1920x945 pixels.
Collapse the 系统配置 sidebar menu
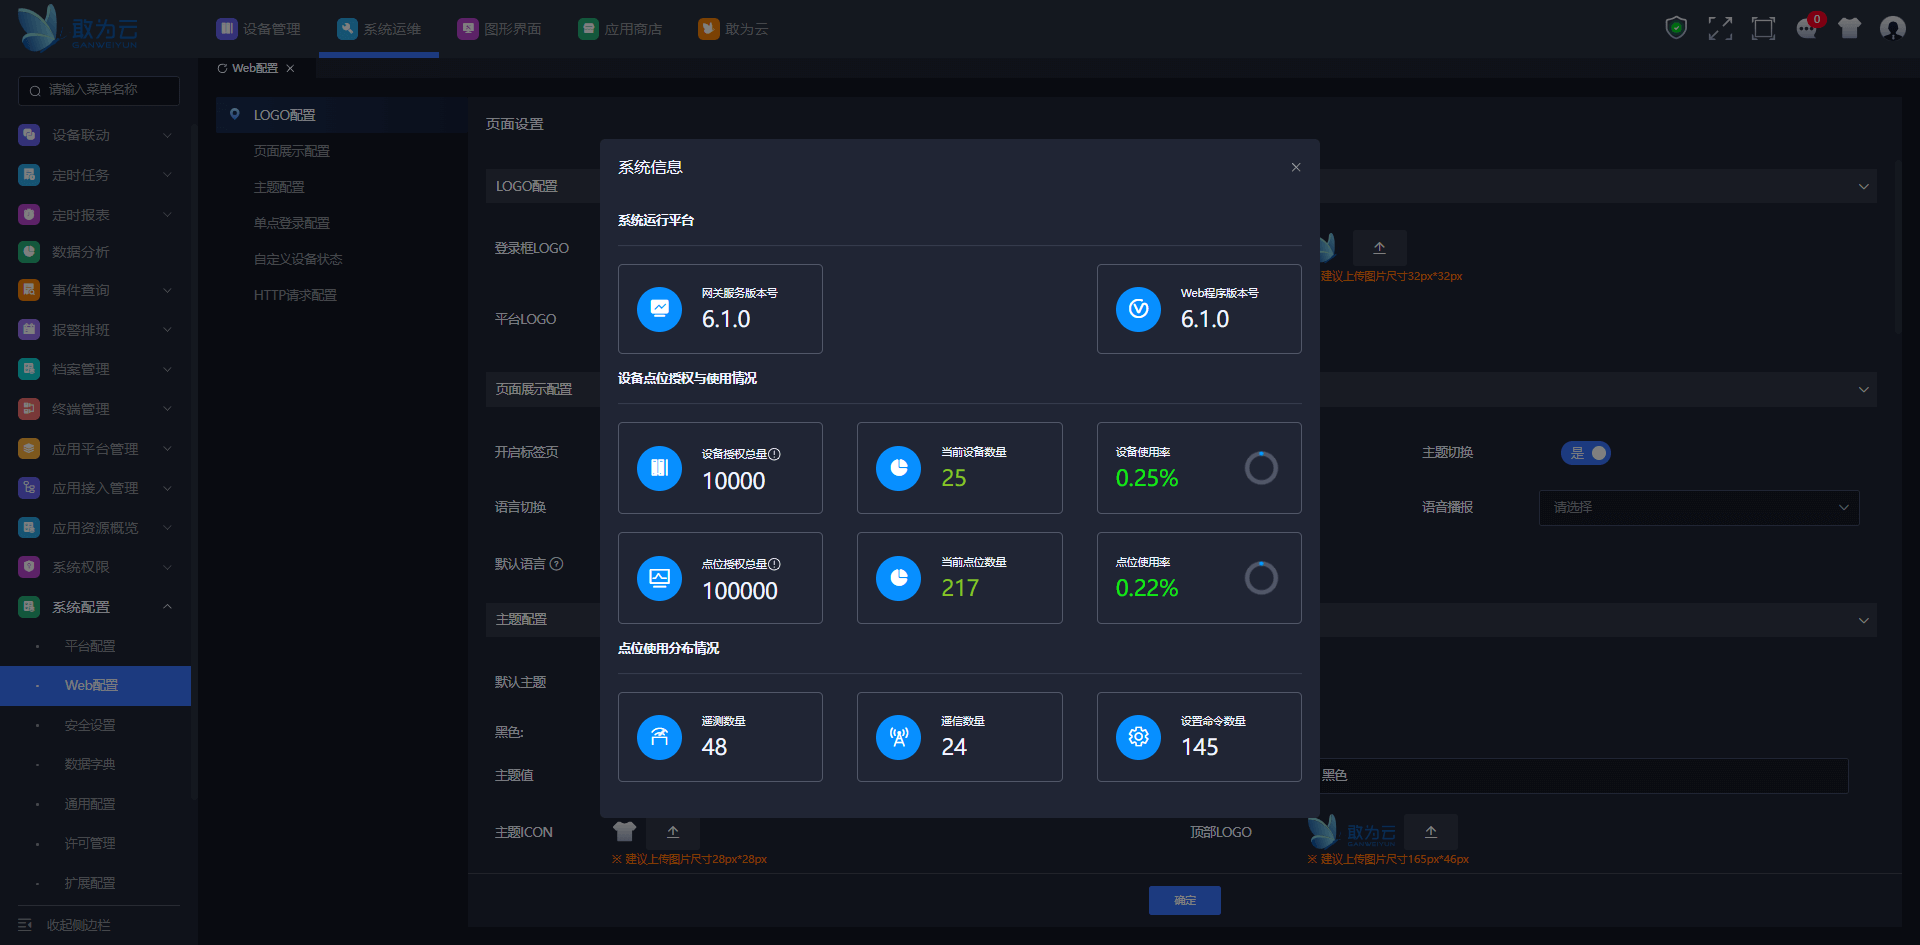tap(167, 607)
